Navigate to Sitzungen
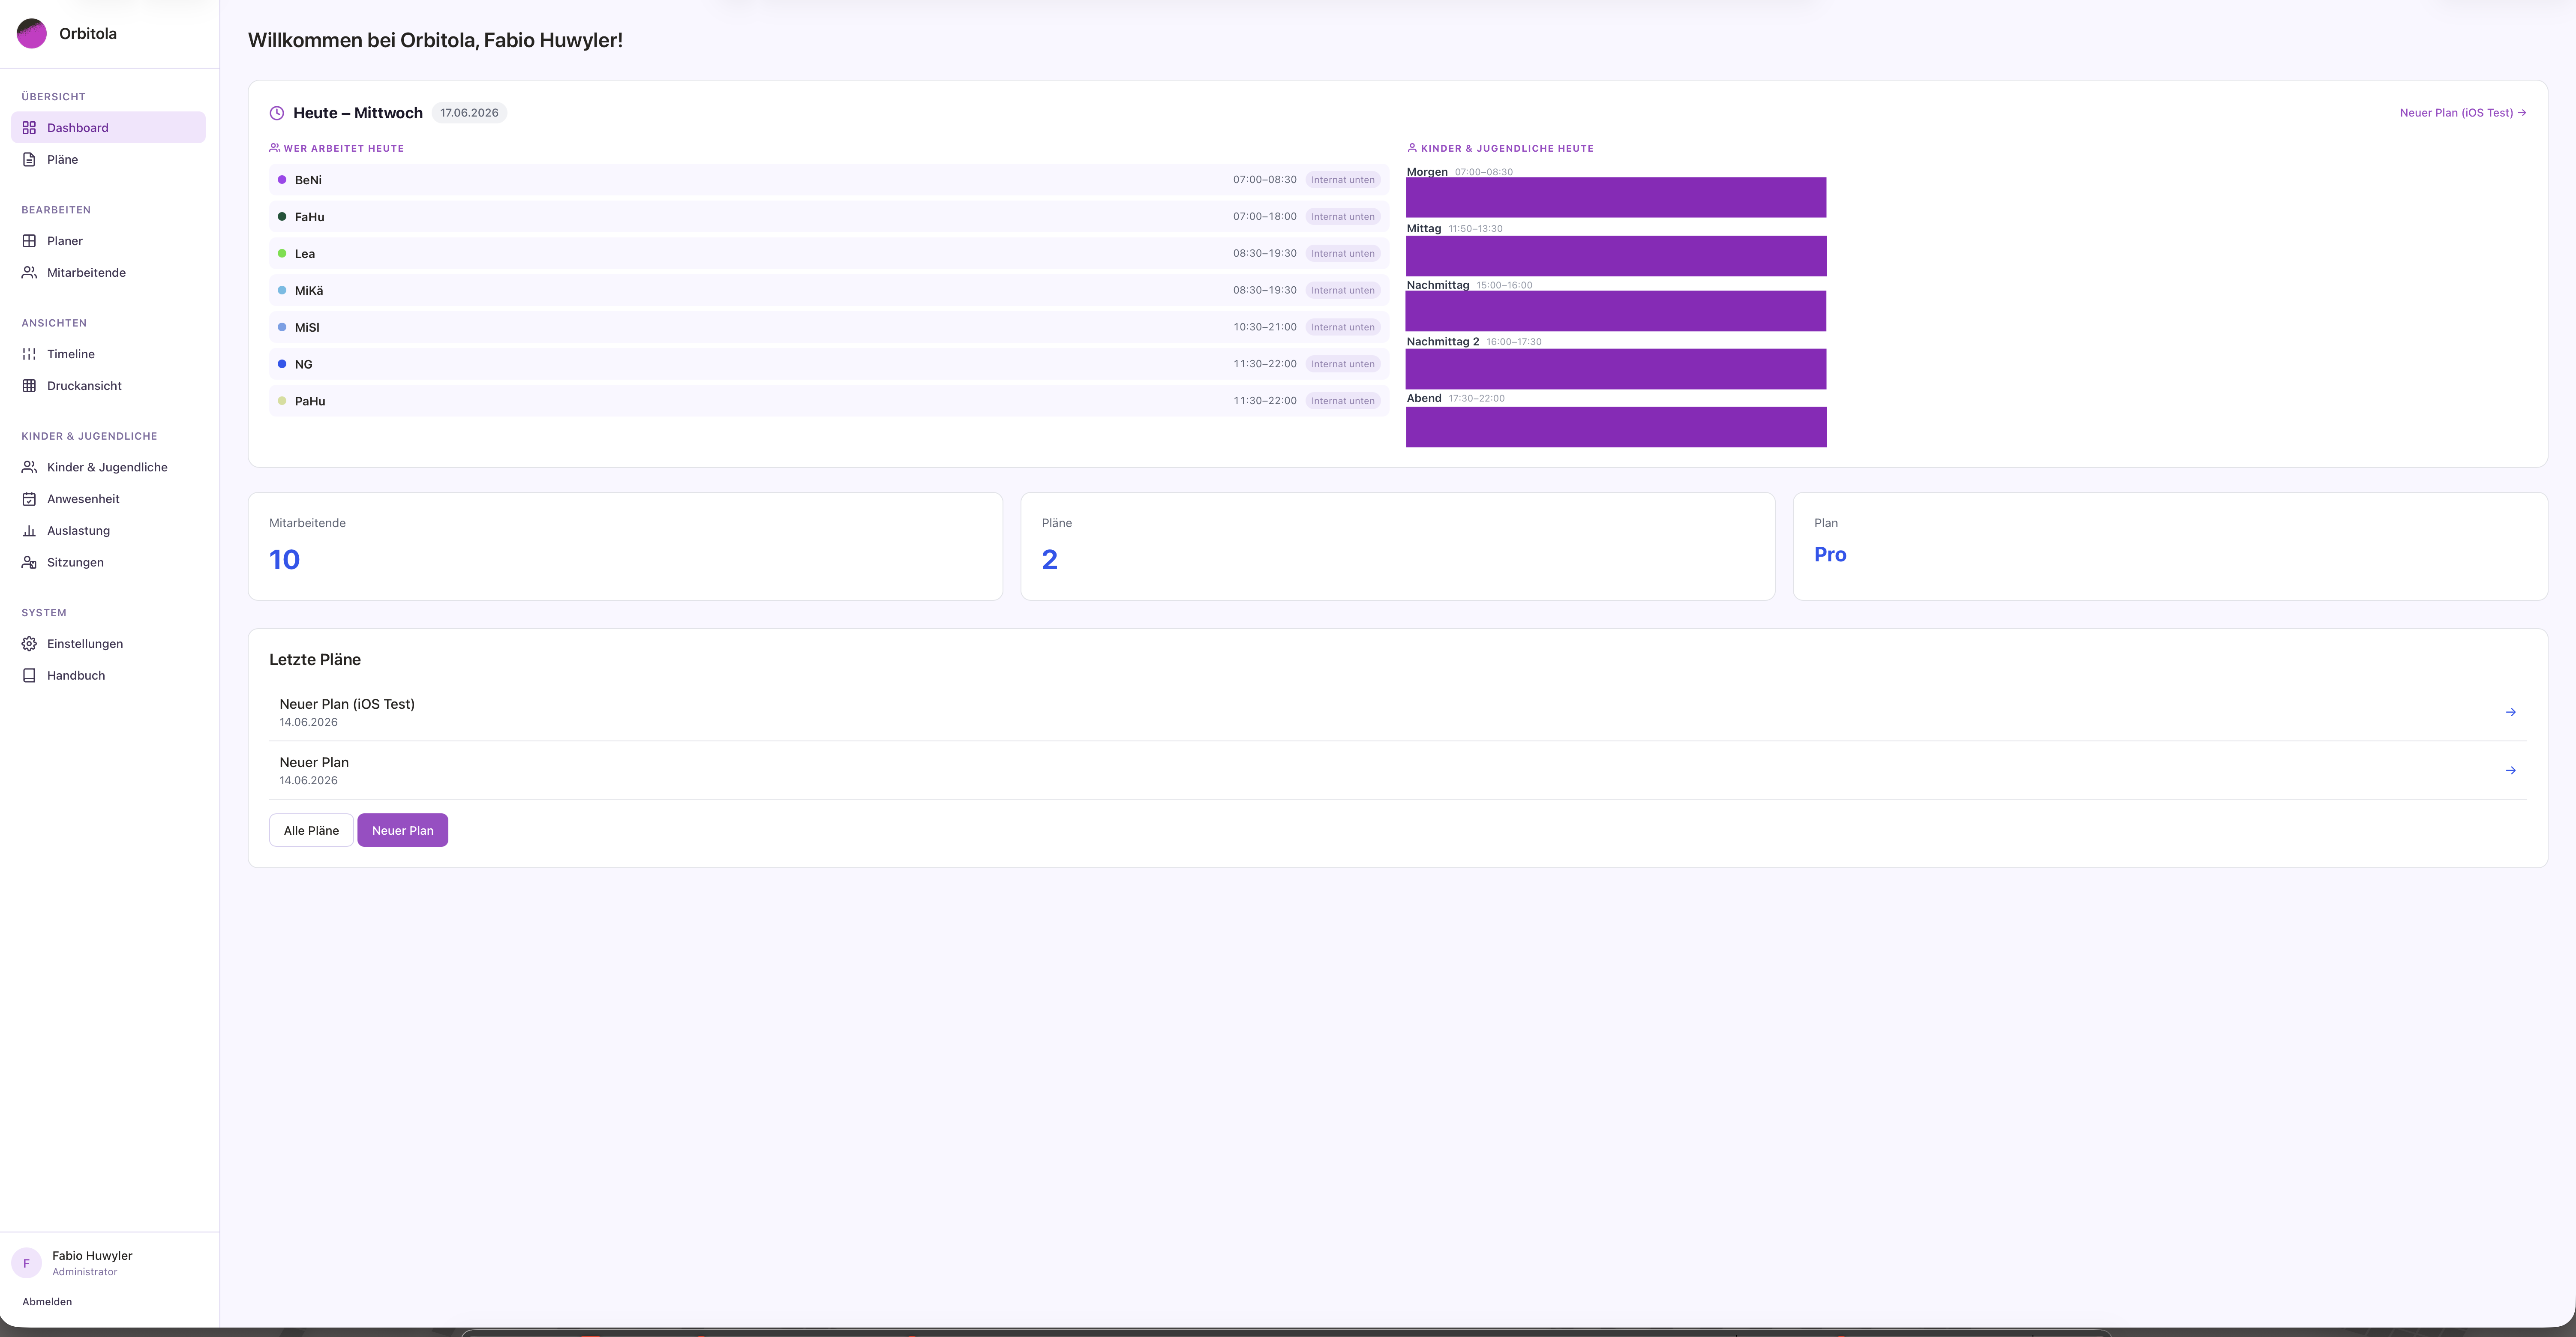 pyautogui.click(x=108, y=563)
